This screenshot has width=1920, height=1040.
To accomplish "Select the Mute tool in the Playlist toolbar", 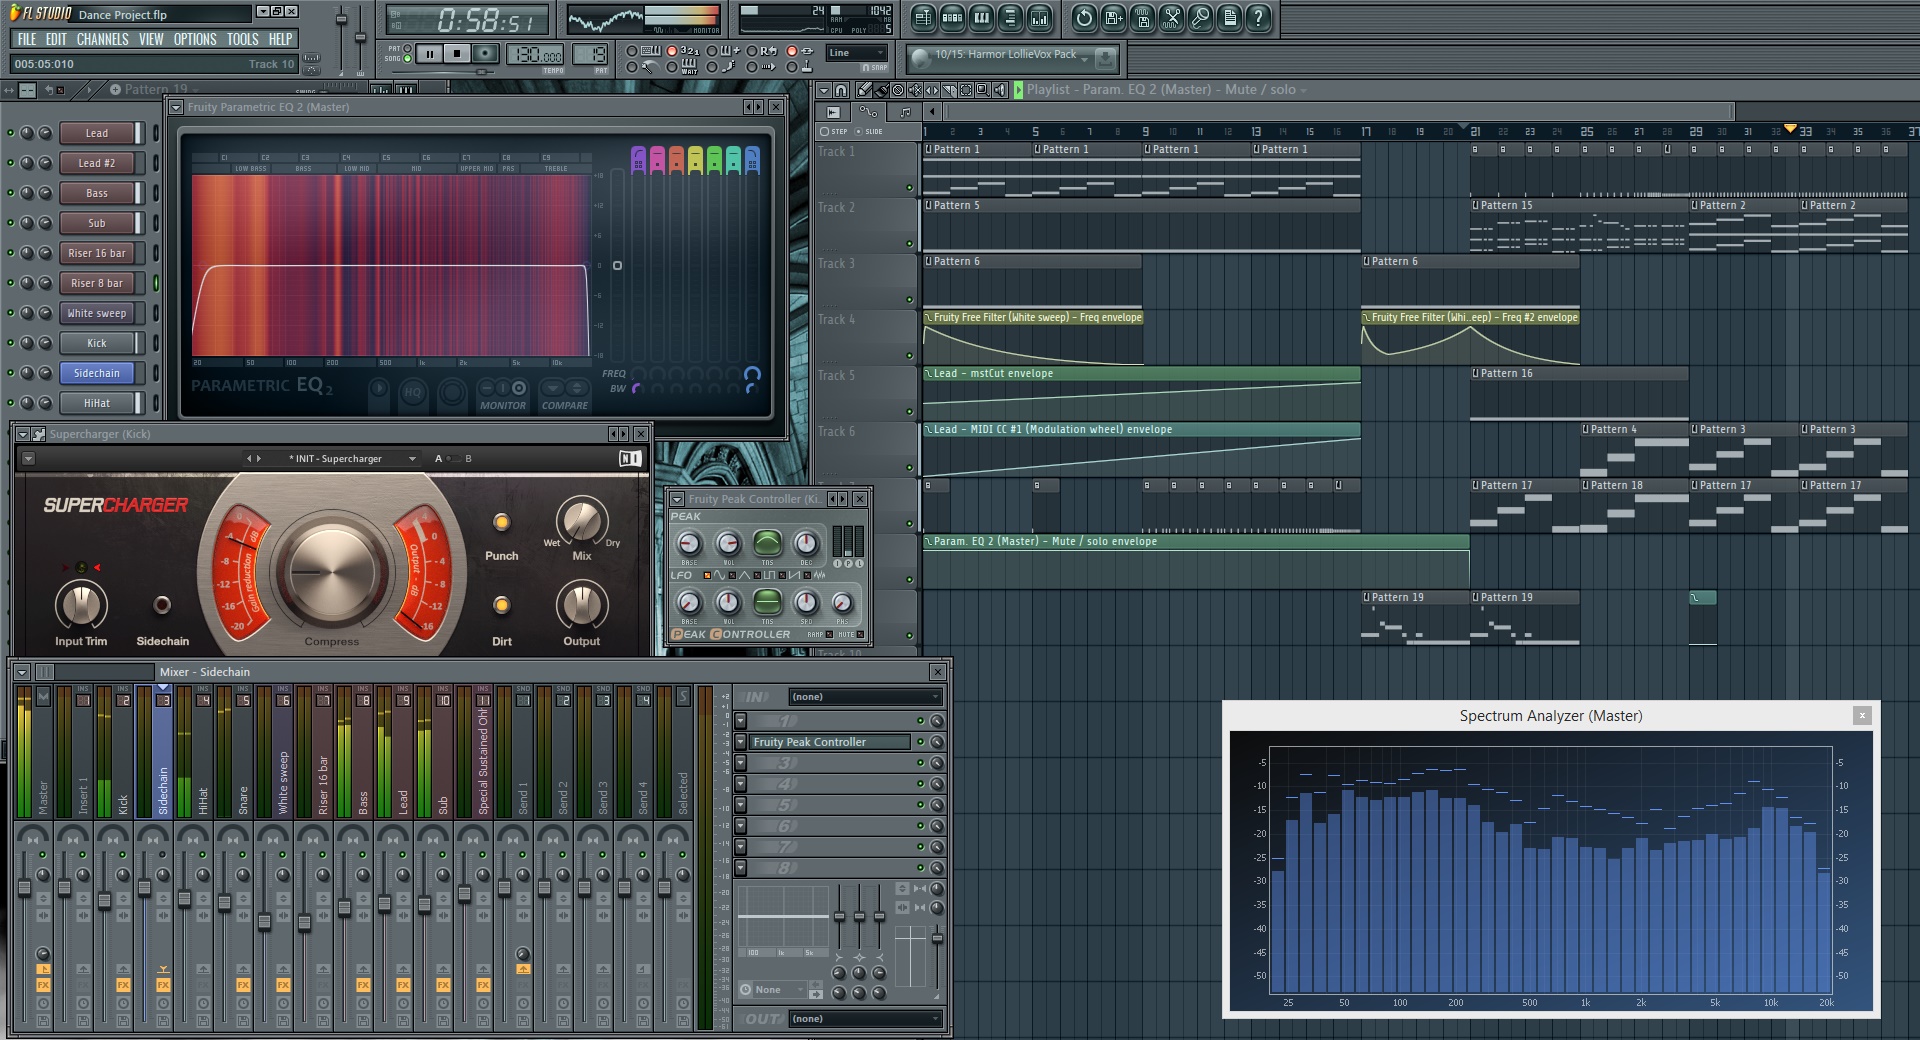I will [915, 90].
